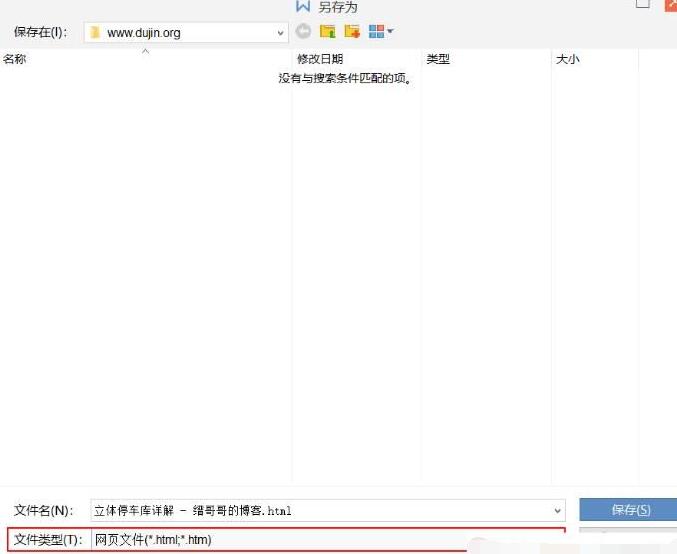Click the 另存为 dialog title
The image size is (677, 554).
tap(338, 7)
